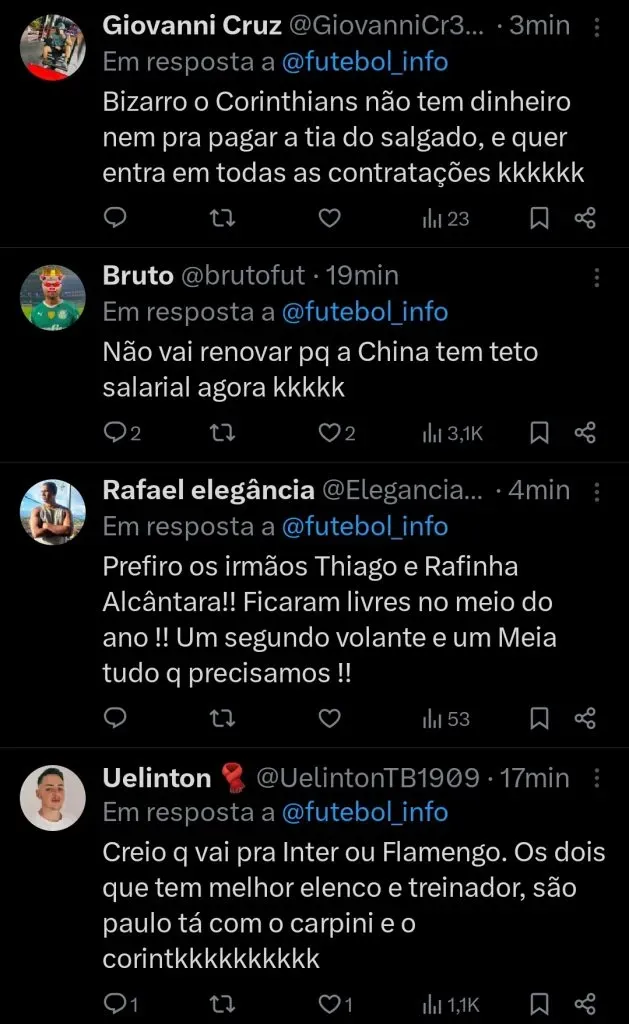View analytics for Bruto's 3,1K views

pyautogui.click(x=453, y=433)
